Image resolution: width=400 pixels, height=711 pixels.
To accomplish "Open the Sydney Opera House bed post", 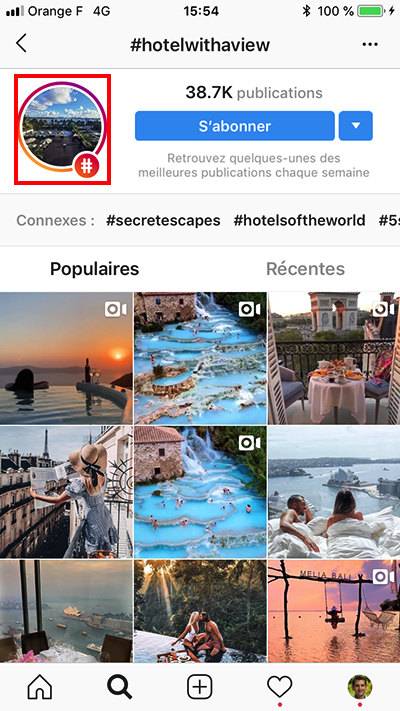I will tap(334, 492).
